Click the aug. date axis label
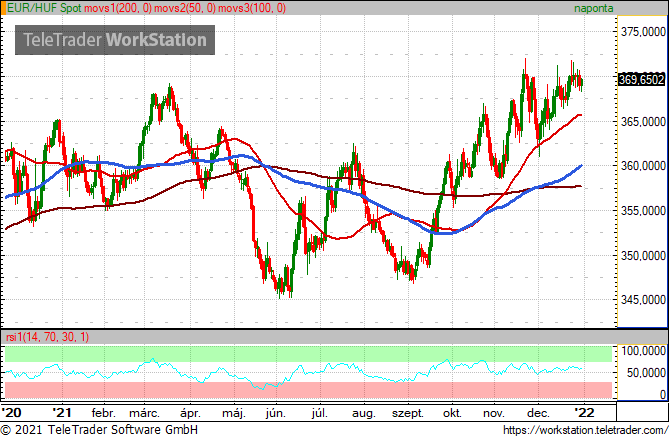This screenshot has width=669, height=439. click(x=364, y=413)
